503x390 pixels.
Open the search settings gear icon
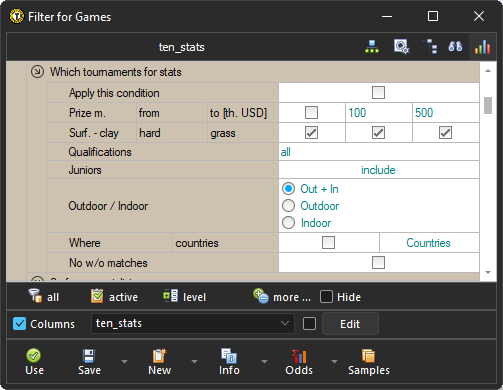pos(401,47)
